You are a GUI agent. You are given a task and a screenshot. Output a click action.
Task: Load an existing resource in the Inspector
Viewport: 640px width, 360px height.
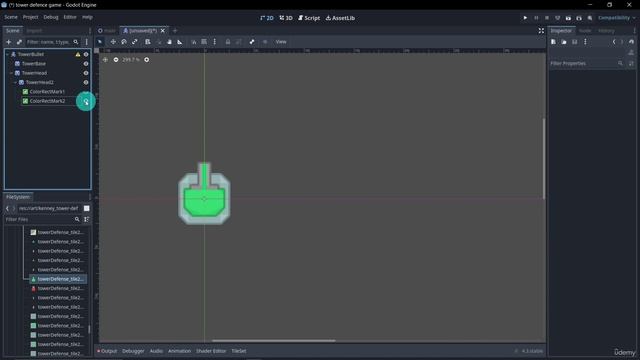[564, 42]
